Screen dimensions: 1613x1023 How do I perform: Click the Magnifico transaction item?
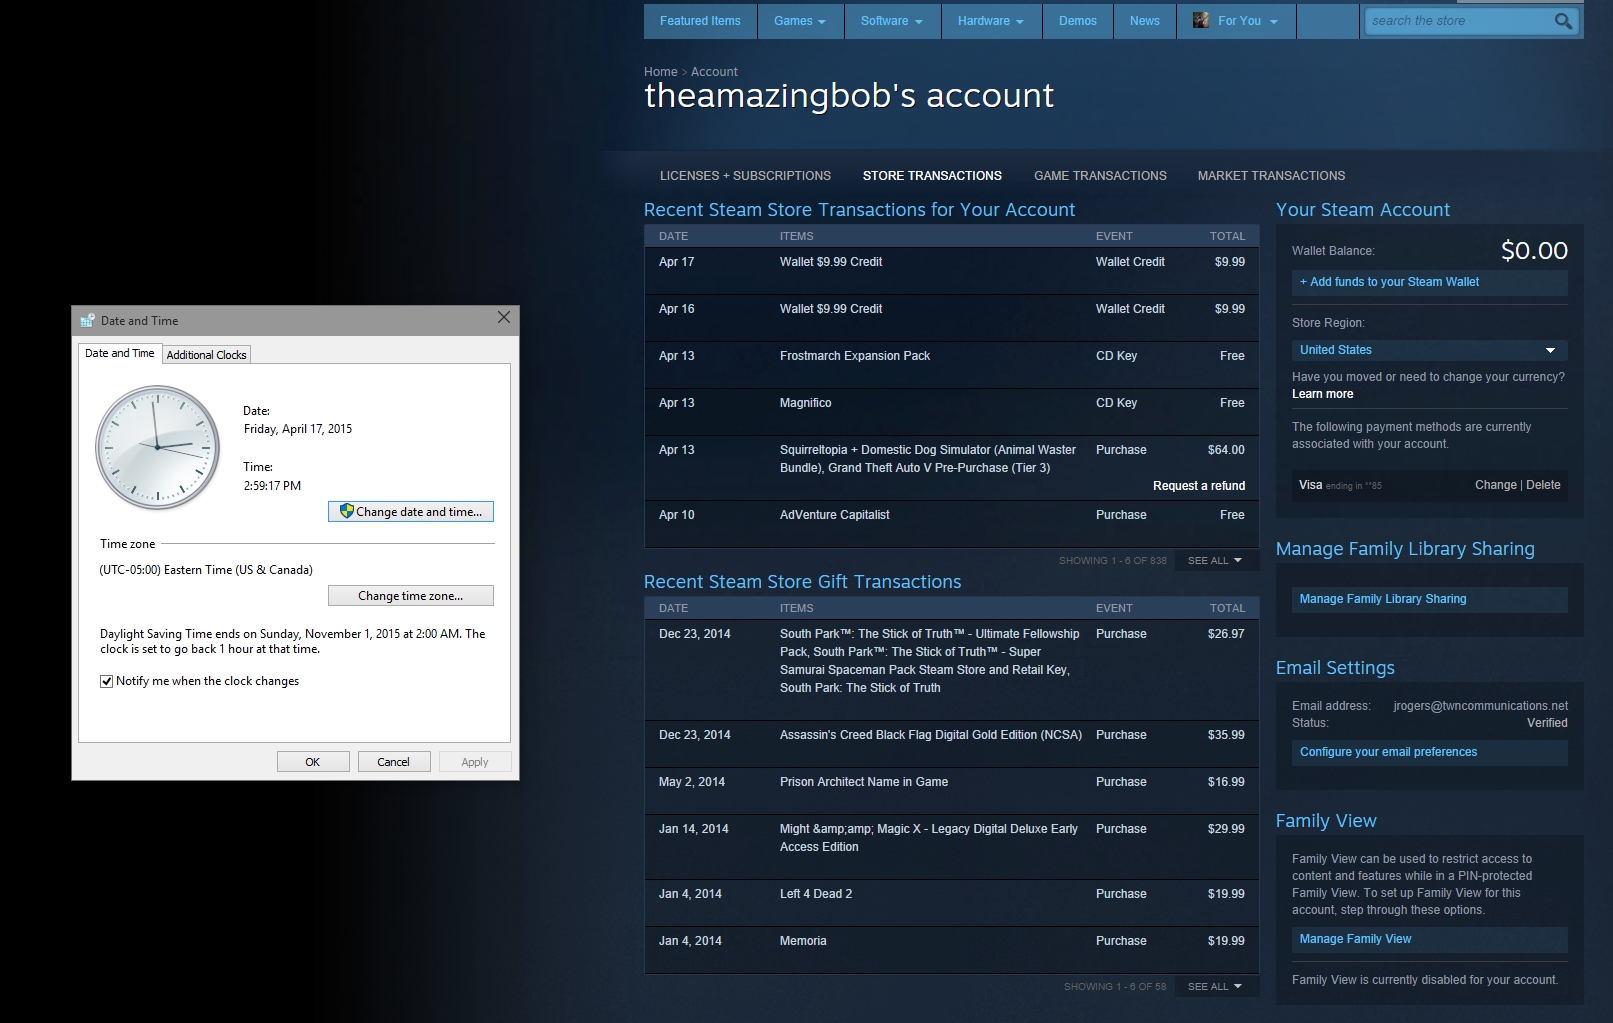tap(805, 403)
